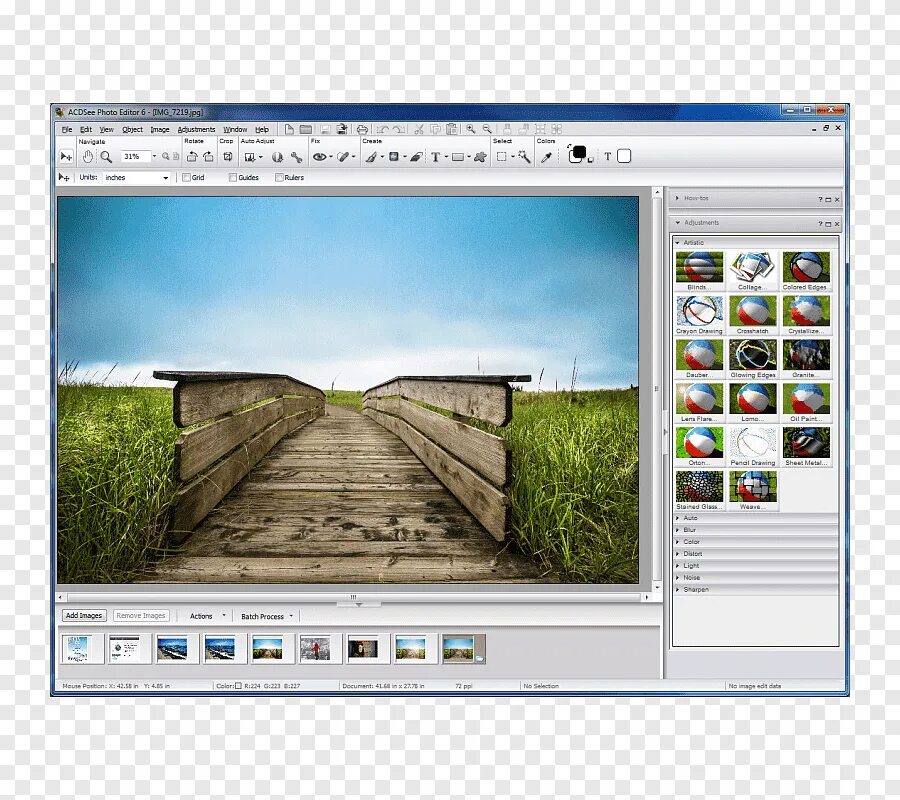Select the Text tool in Create
The image size is (900, 800).
tap(436, 157)
